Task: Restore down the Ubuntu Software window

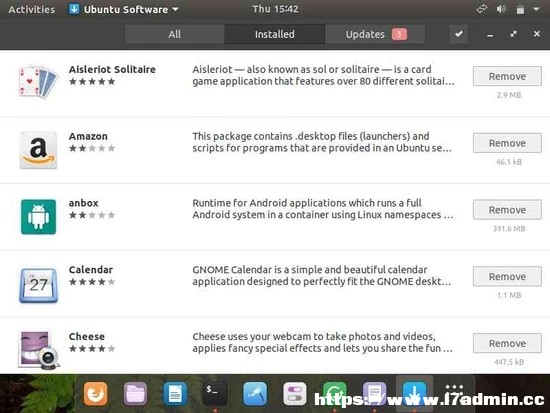Action: click(514, 34)
